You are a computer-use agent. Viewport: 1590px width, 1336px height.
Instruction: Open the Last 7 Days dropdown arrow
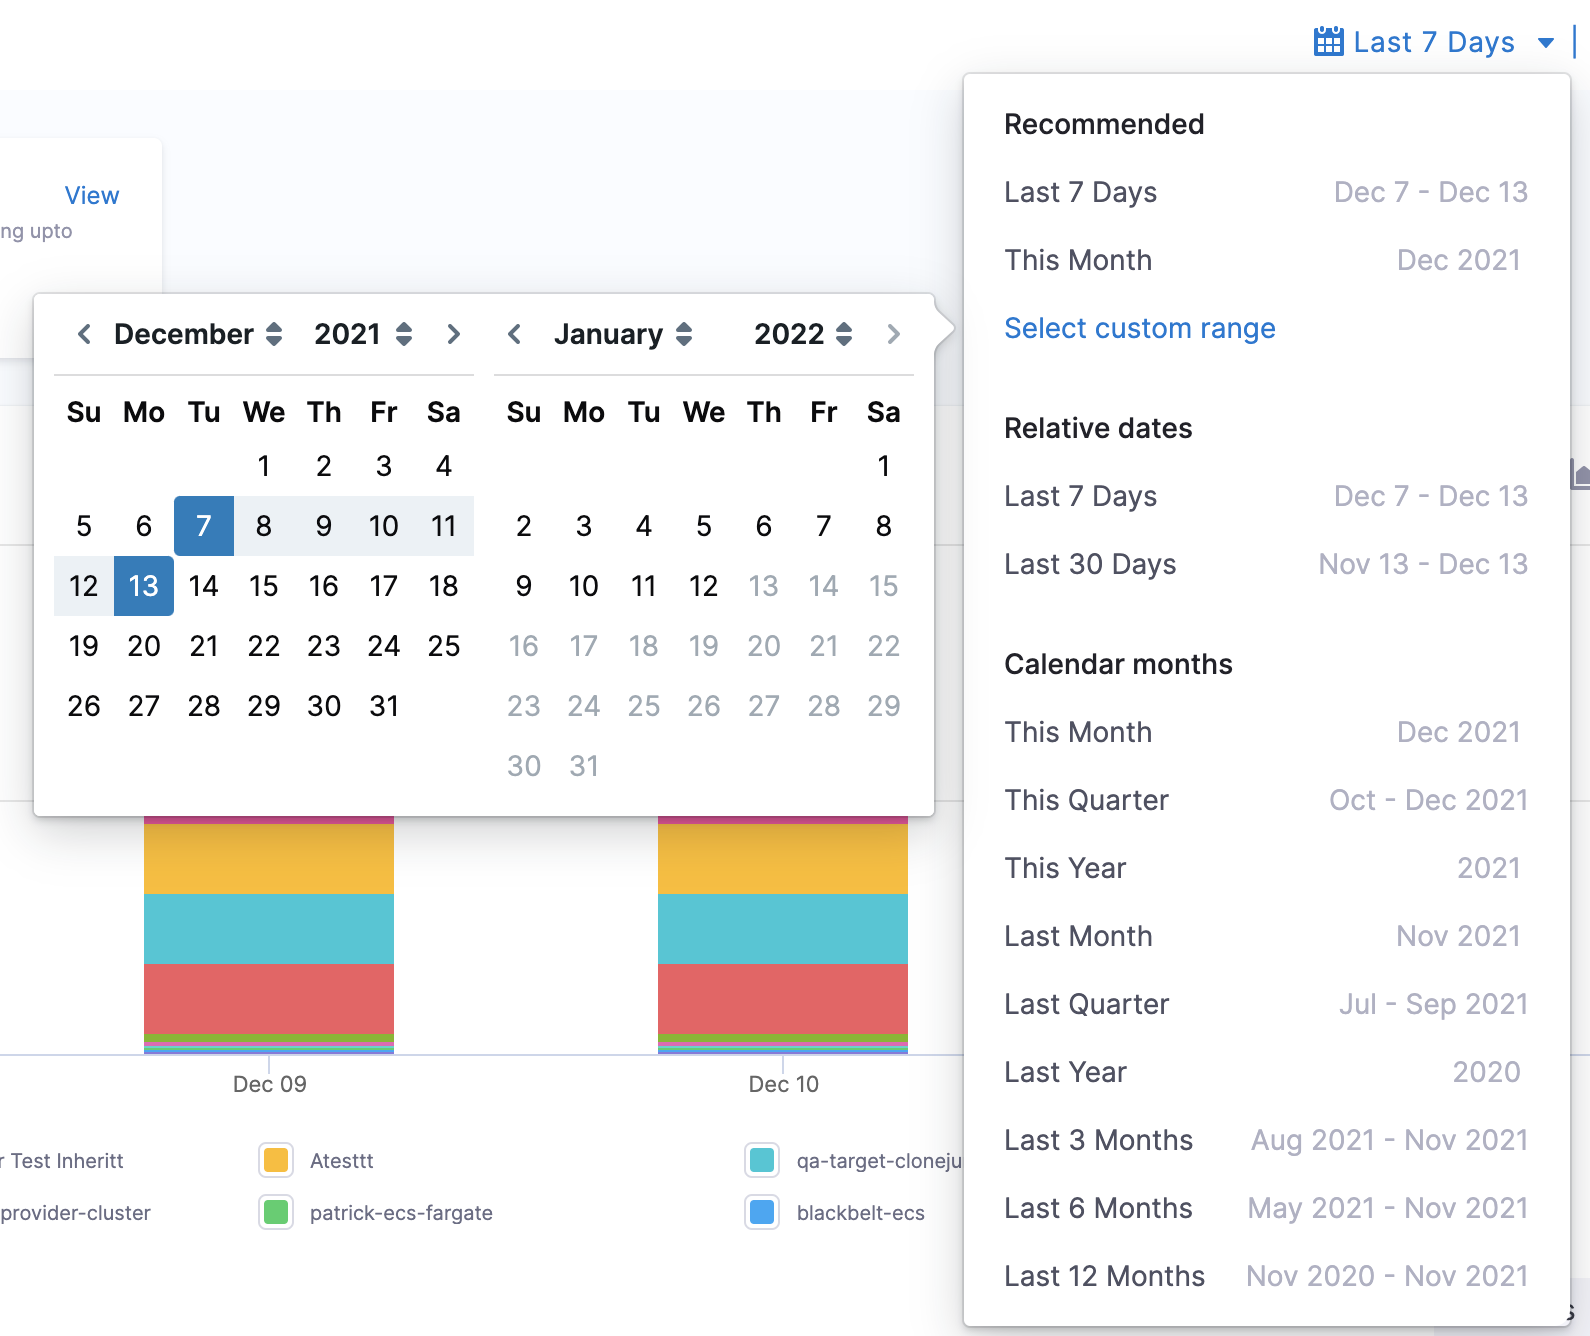click(1546, 42)
